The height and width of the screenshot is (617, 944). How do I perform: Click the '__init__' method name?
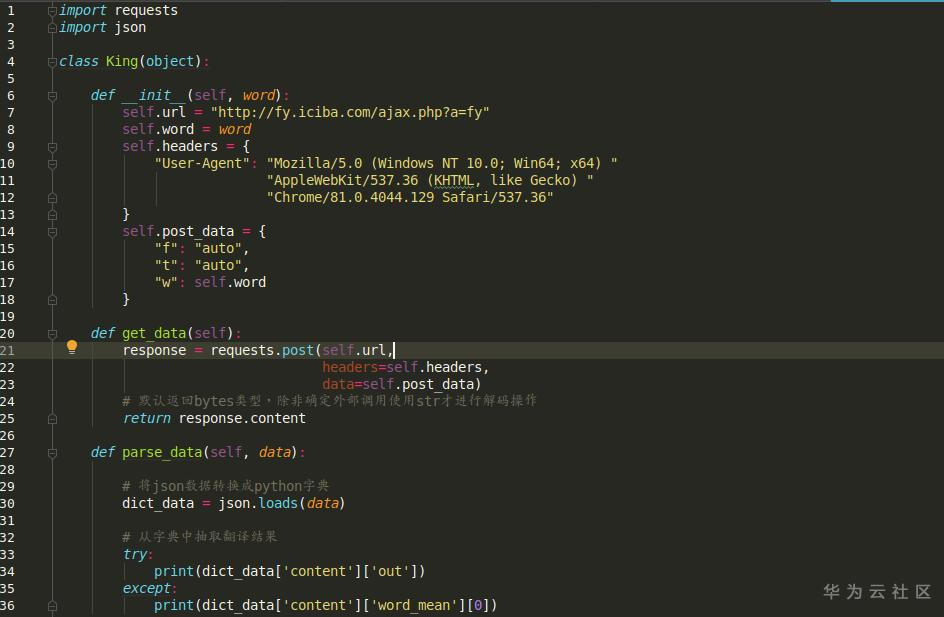point(155,95)
